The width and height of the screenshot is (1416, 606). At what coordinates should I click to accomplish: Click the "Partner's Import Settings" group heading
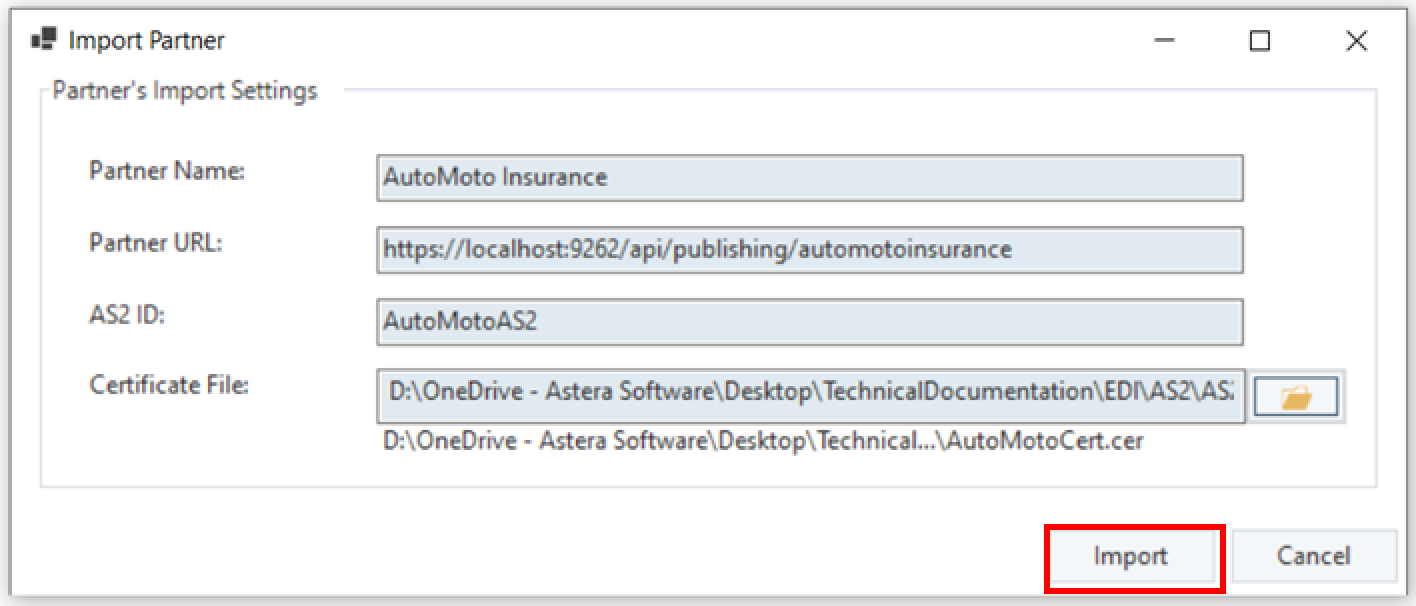point(185,91)
